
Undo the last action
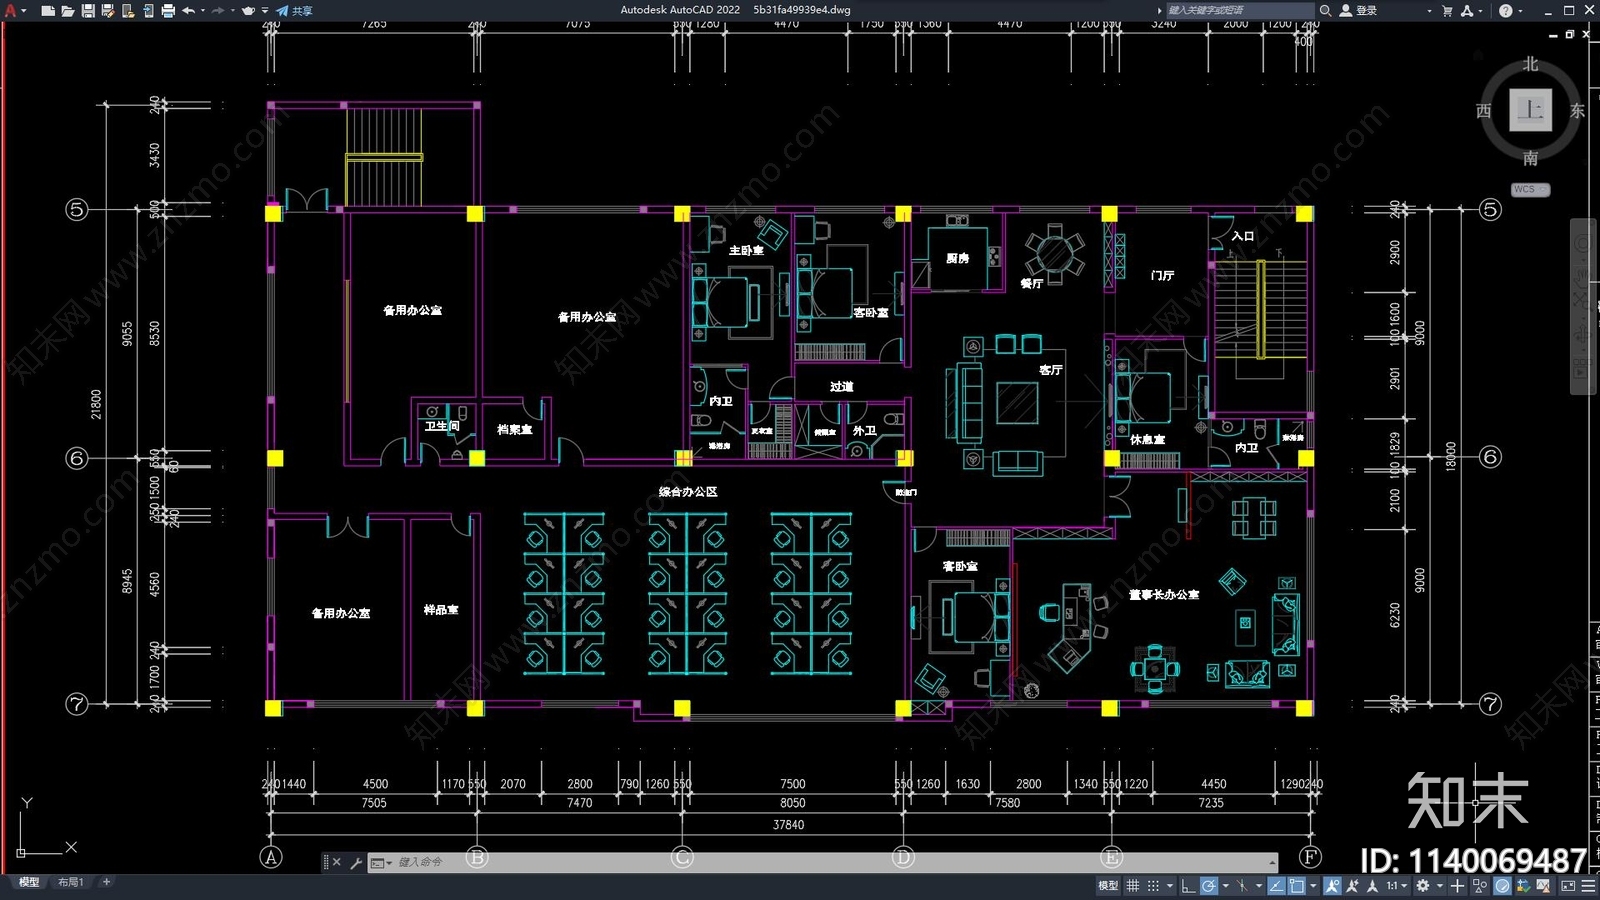pos(188,10)
